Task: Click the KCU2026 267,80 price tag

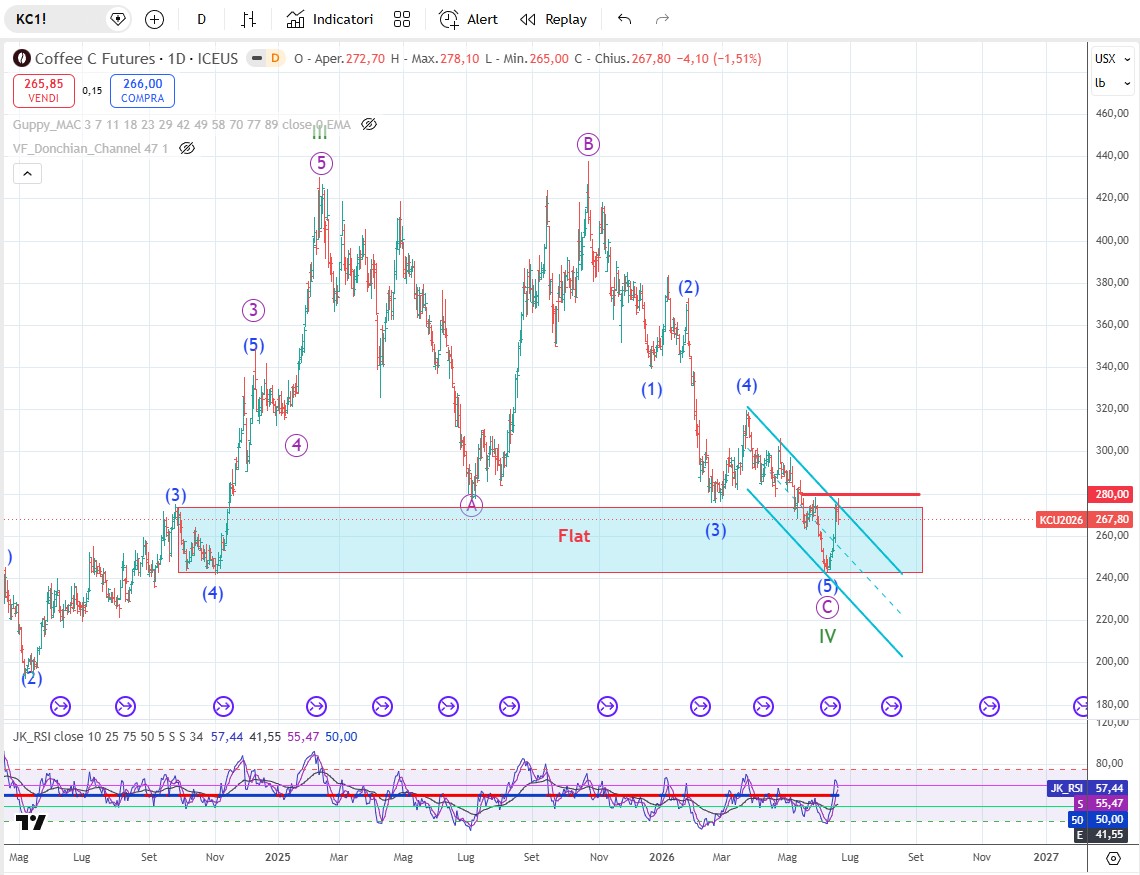Action: pyautogui.click(x=1085, y=520)
